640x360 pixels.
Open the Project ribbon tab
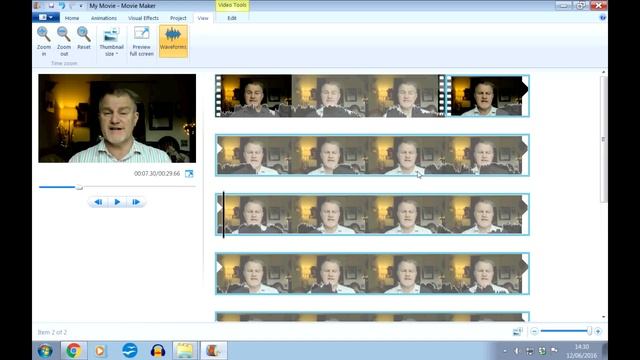[x=178, y=18]
